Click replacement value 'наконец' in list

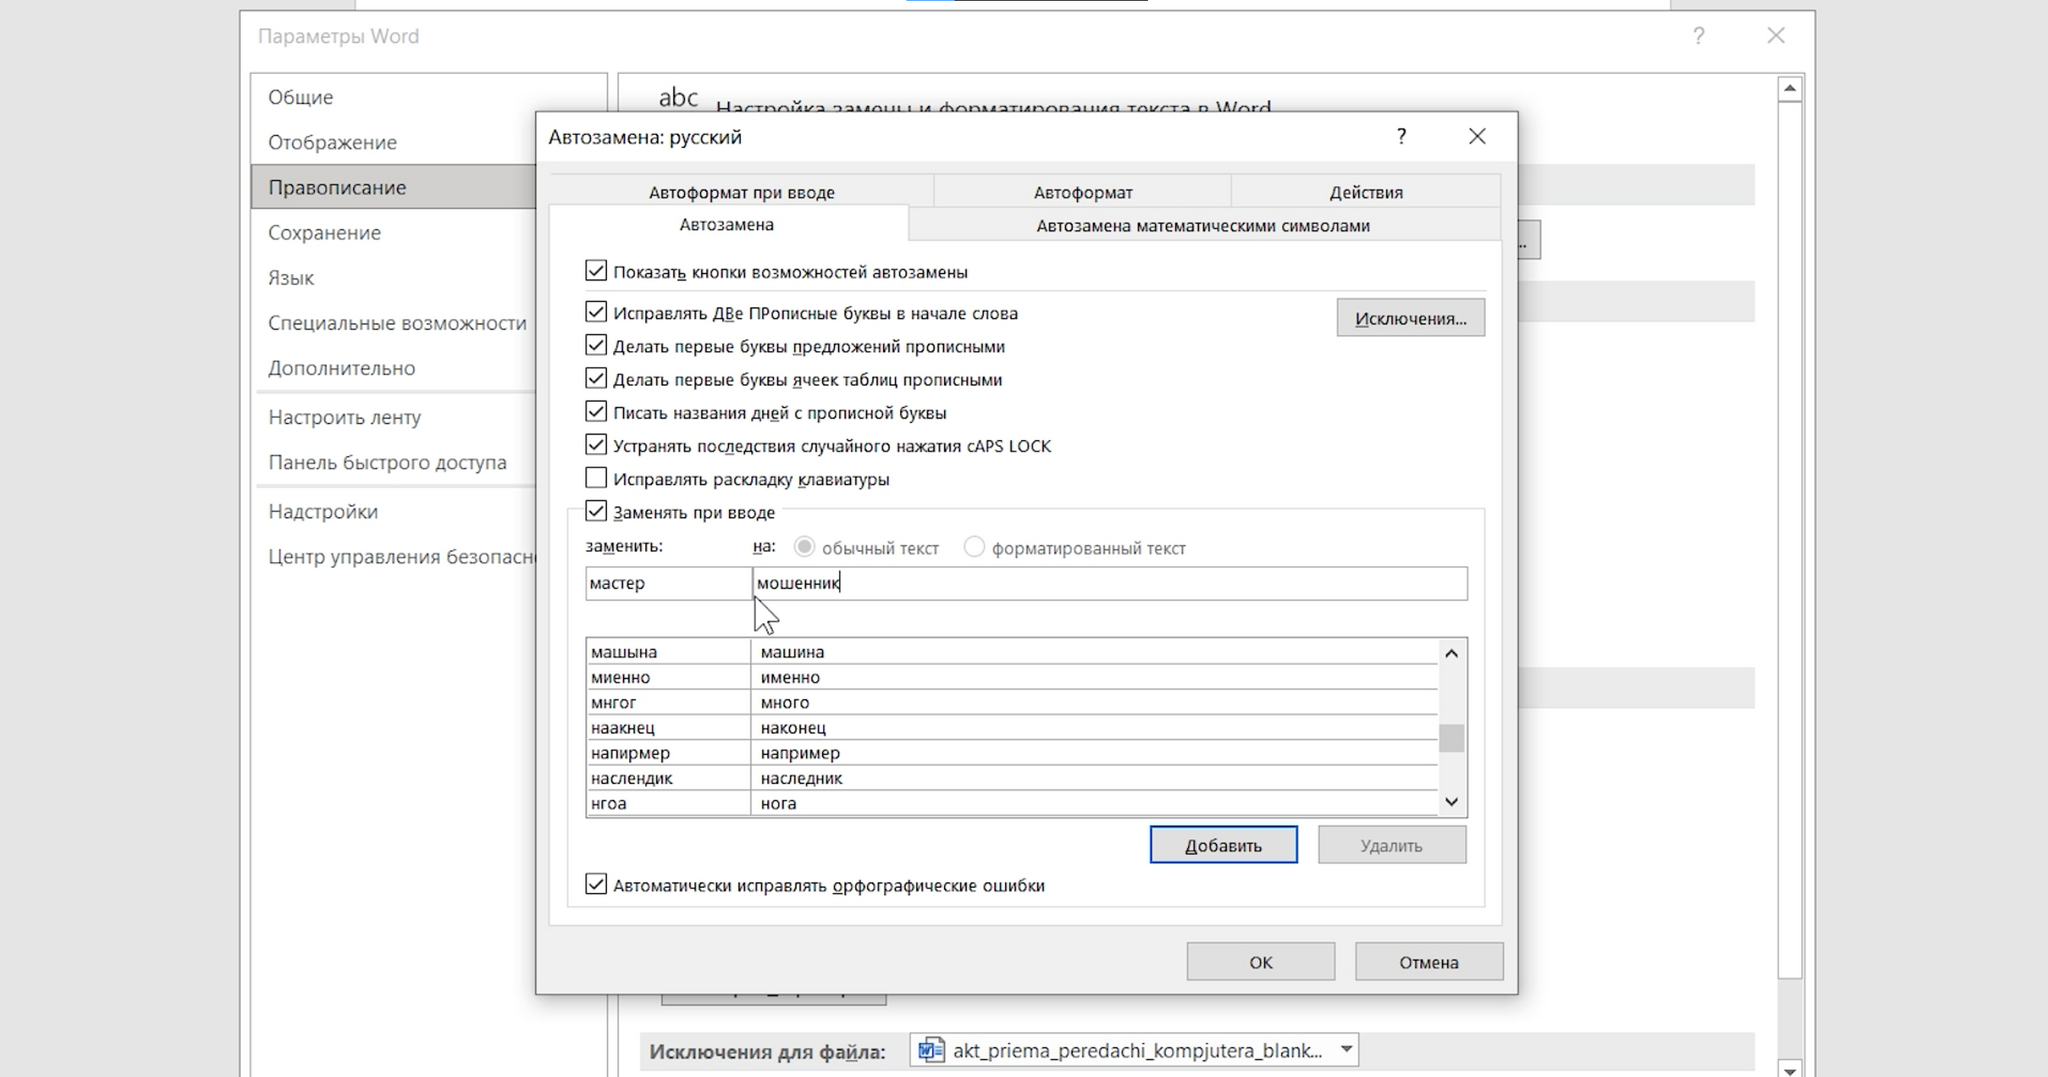coord(793,727)
